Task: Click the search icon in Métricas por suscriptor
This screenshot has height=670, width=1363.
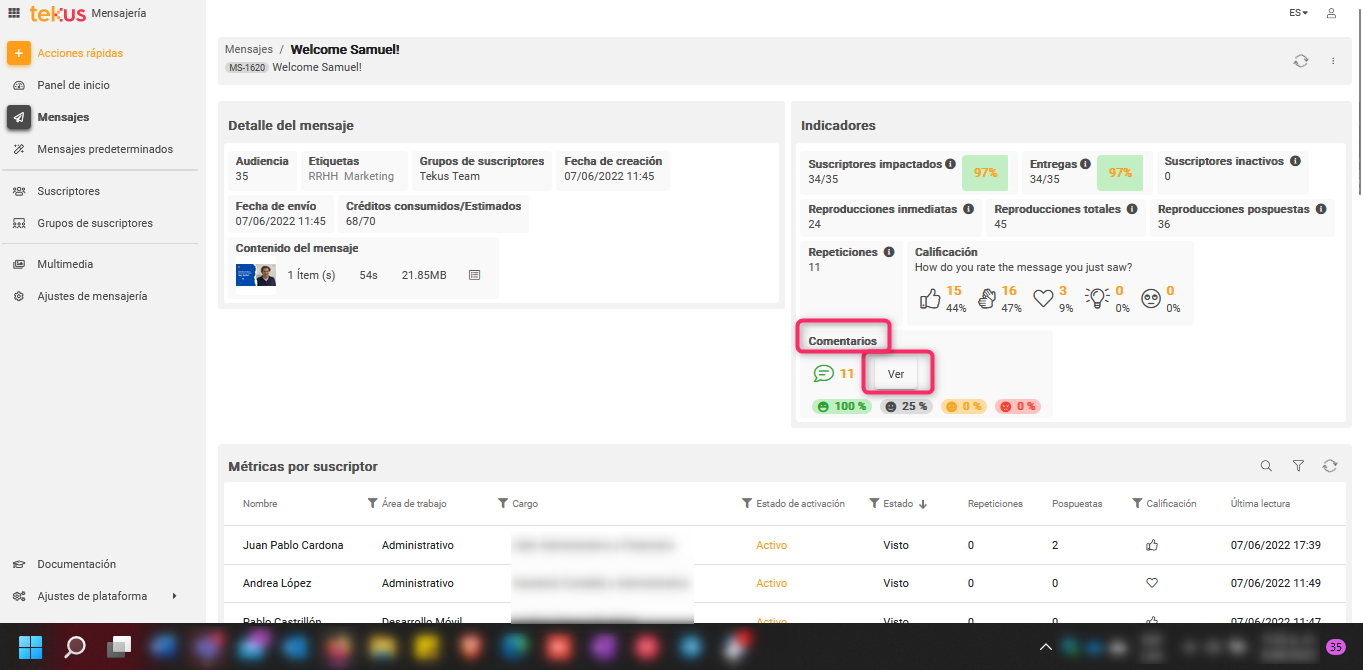Action: pyautogui.click(x=1266, y=466)
